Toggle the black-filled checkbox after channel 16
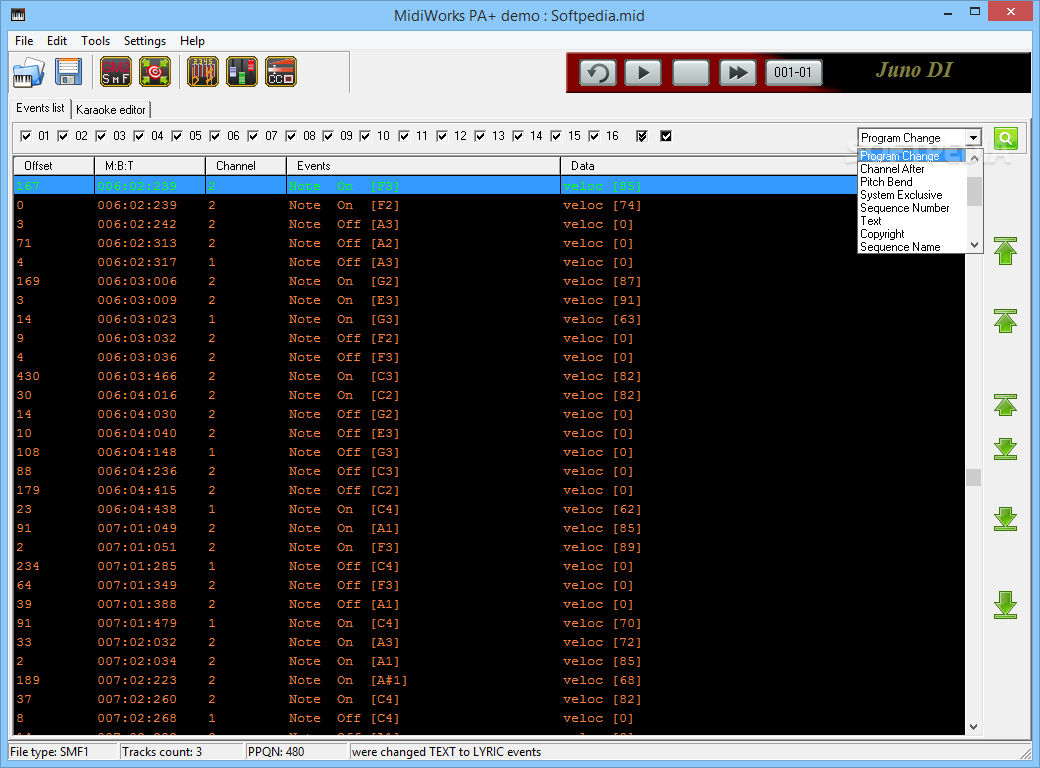Image resolution: width=1040 pixels, height=768 pixels. pyautogui.click(x=666, y=136)
